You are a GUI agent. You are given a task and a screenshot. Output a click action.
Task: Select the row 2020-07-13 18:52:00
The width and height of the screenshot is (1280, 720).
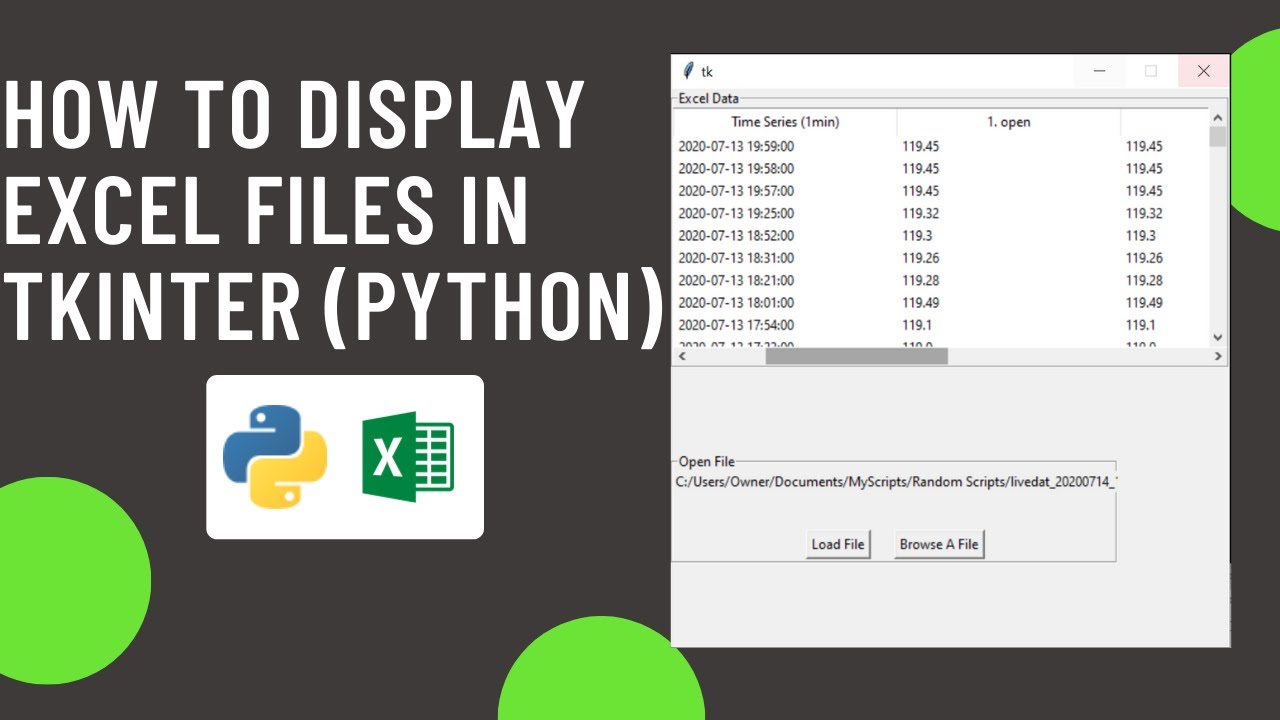tap(942, 236)
